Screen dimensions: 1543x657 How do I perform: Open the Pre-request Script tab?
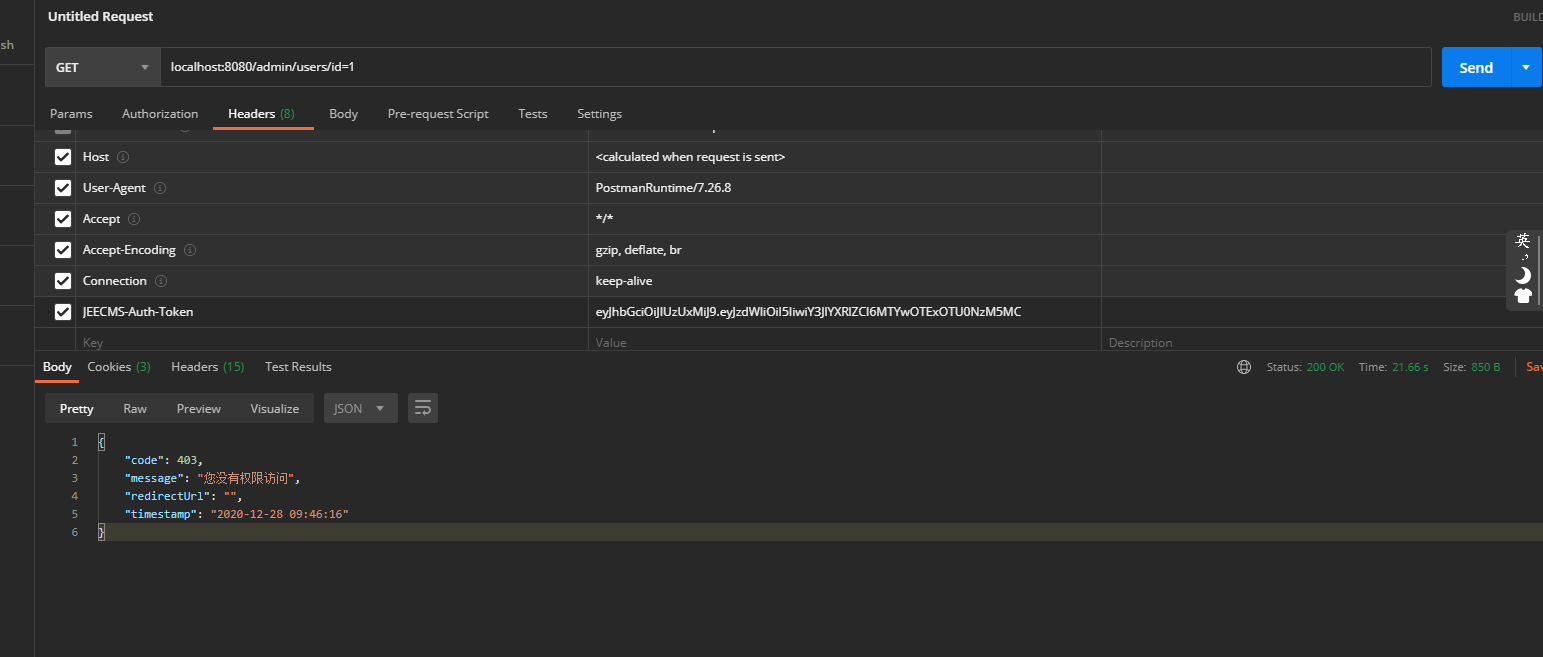click(x=438, y=114)
